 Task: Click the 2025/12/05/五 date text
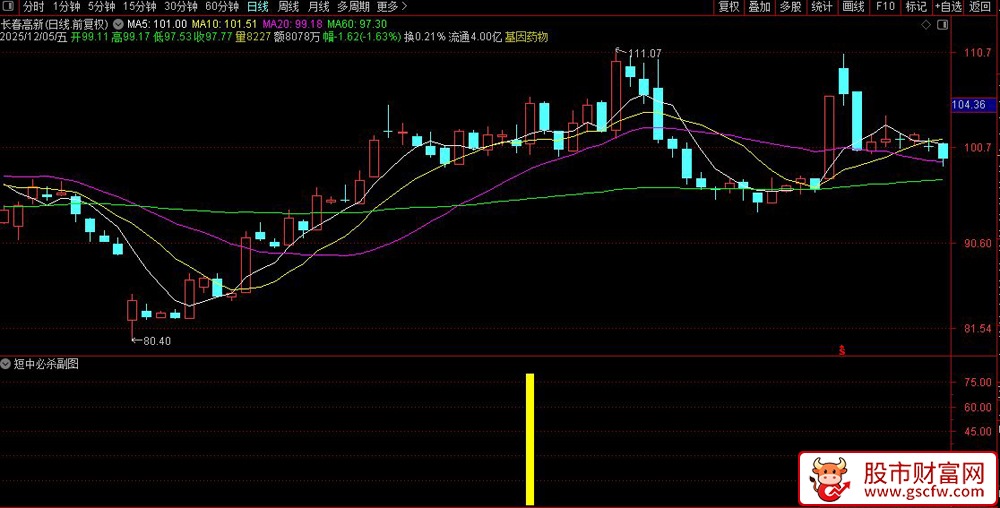coord(34,37)
